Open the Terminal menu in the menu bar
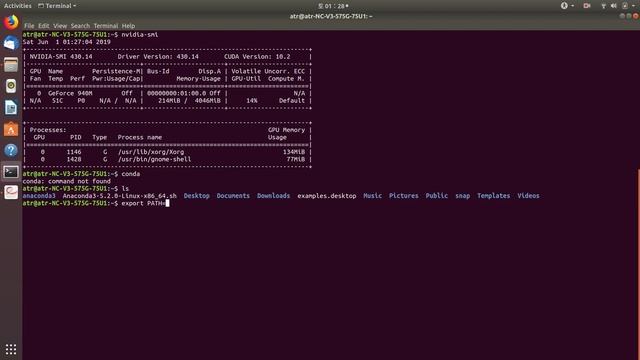 (x=106, y=26)
